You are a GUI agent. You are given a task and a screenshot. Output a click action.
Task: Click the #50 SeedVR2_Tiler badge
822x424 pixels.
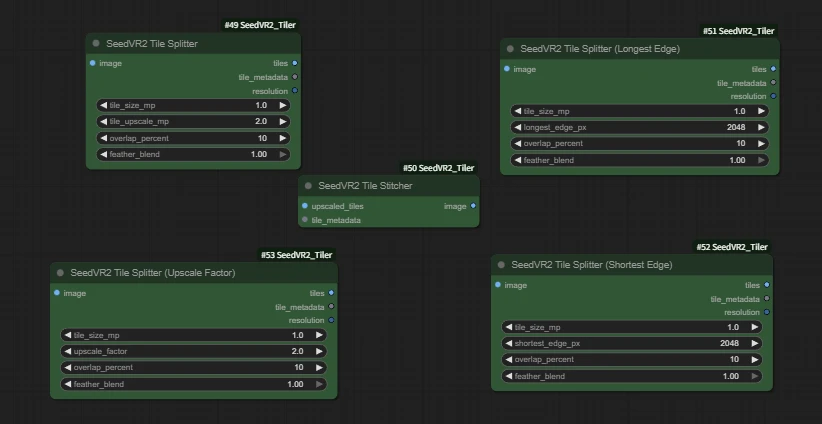click(x=438, y=168)
